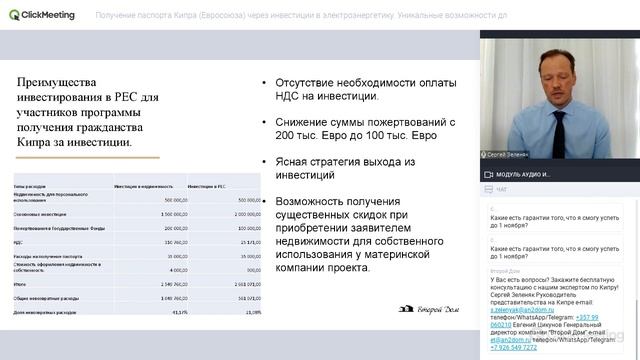Open the et@an2dom.ru email link

pos(511,340)
